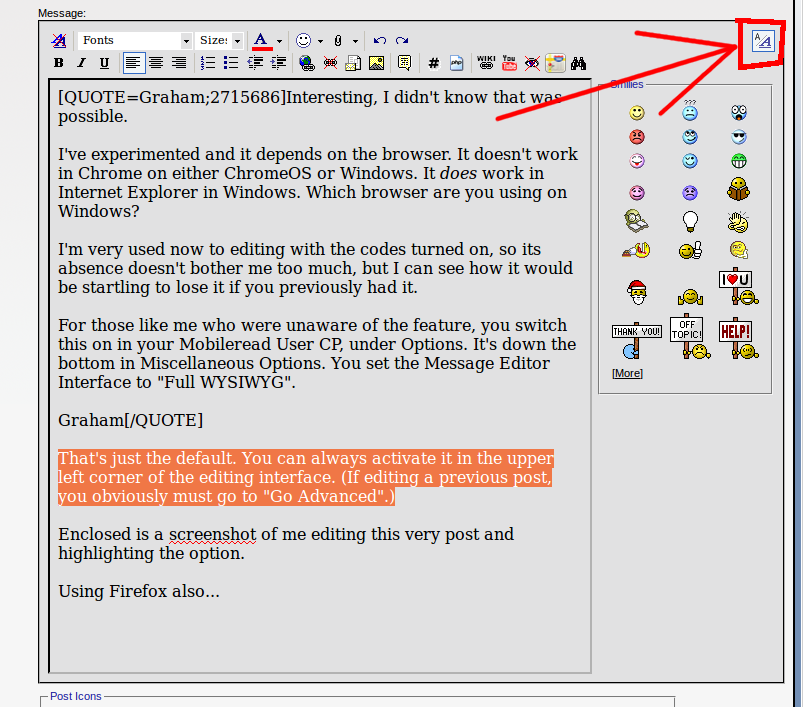803x707 pixels.
Task: Click the Insert Link globe icon
Action: (x=307, y=63)
